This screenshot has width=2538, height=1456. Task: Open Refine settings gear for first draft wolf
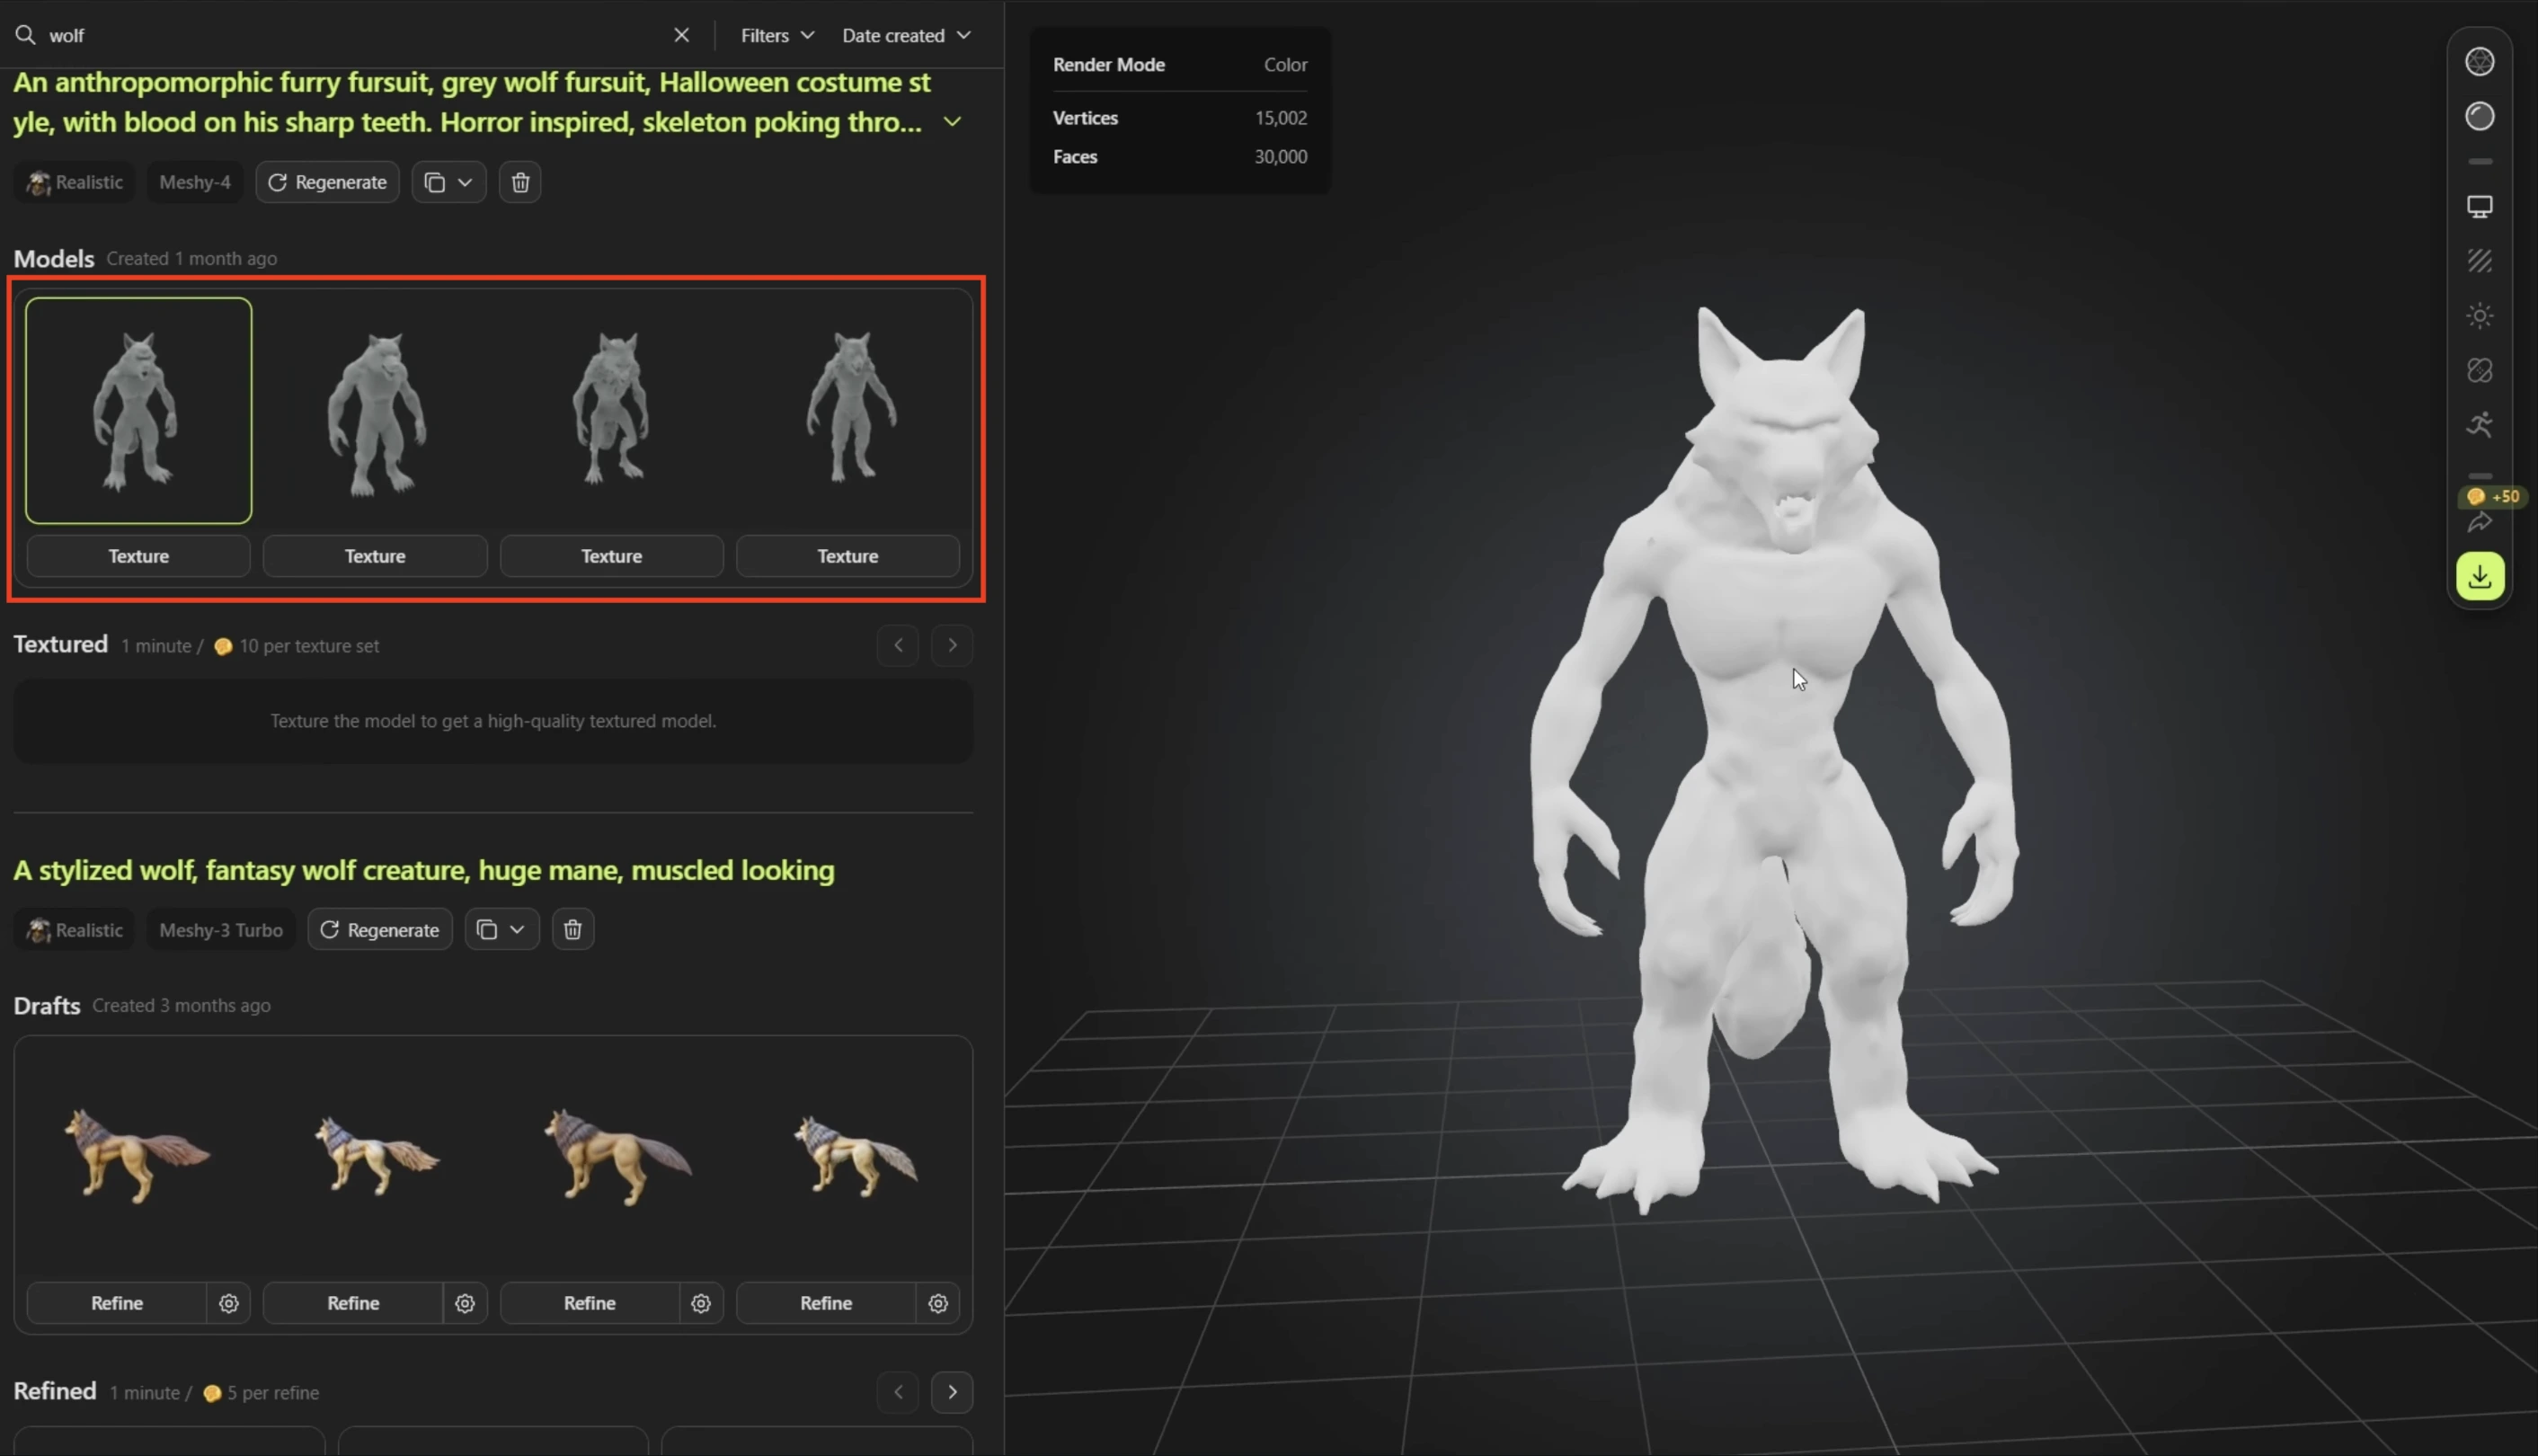(x=228, y=1302)
